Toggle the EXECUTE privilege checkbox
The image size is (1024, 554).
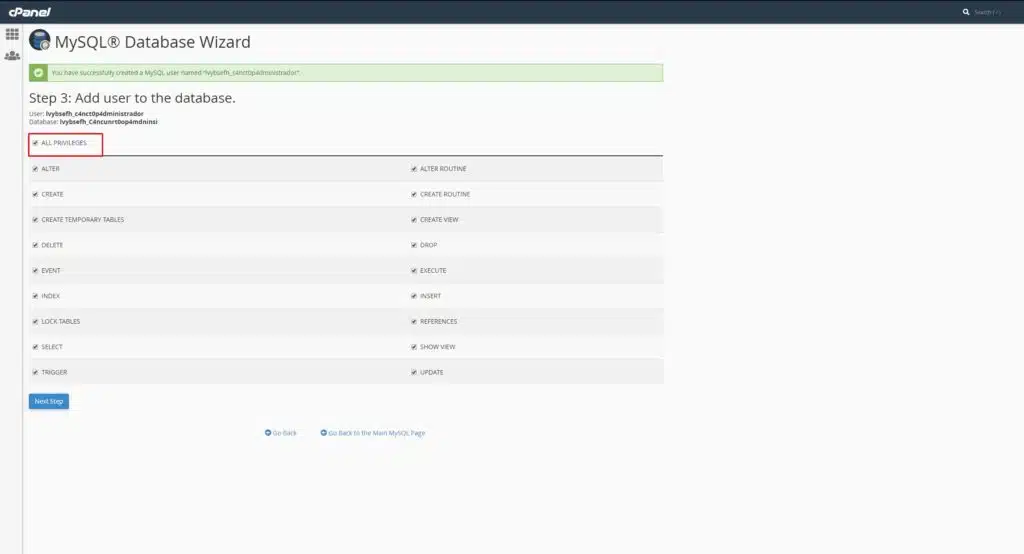click(414, 270)
